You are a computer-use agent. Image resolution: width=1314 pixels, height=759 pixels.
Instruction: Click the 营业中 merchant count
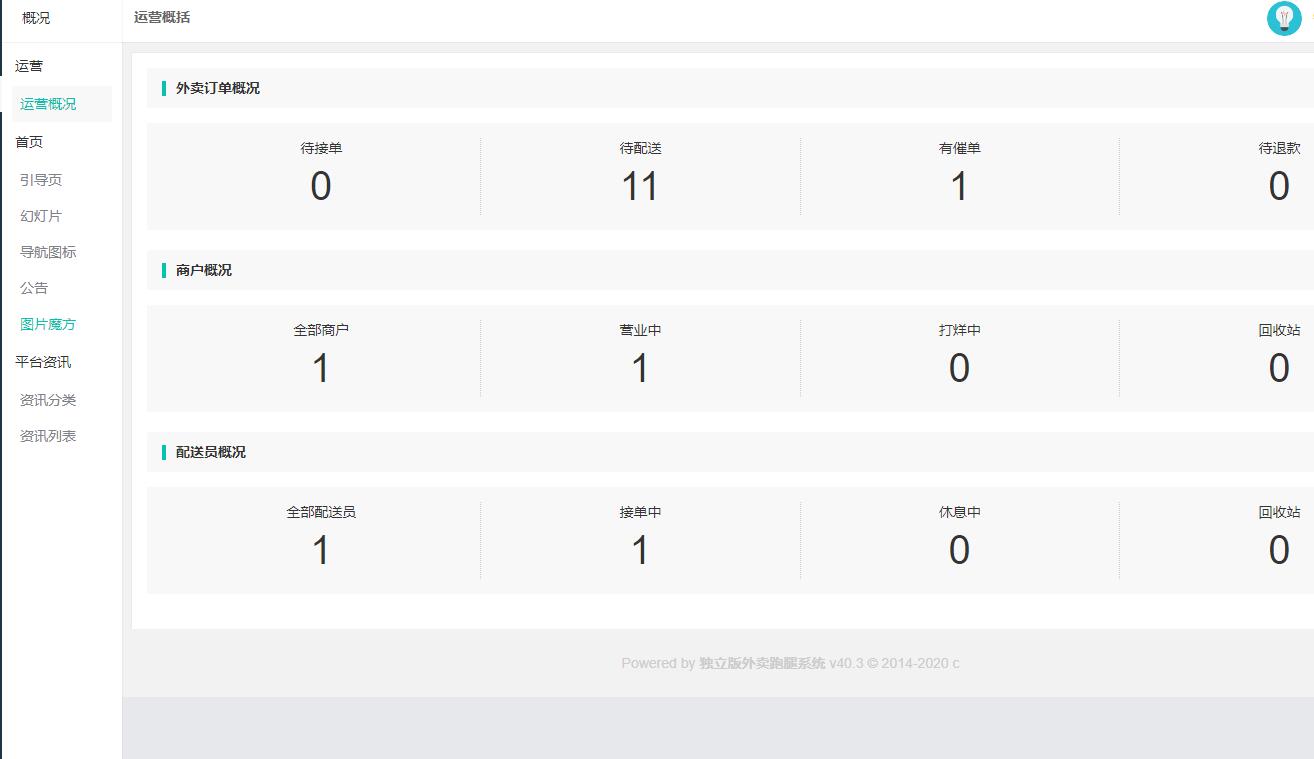pyautogui.click(x=640, y=369)
